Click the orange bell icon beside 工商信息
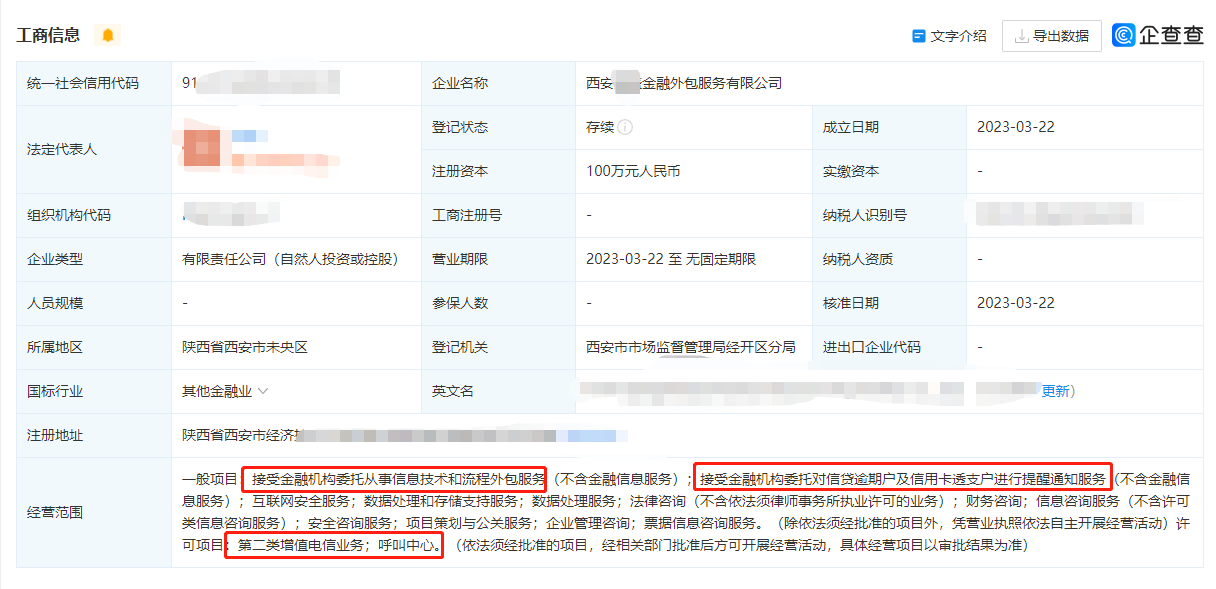The height and width of the screenshot is (589, 1216). tap(108, 35)
